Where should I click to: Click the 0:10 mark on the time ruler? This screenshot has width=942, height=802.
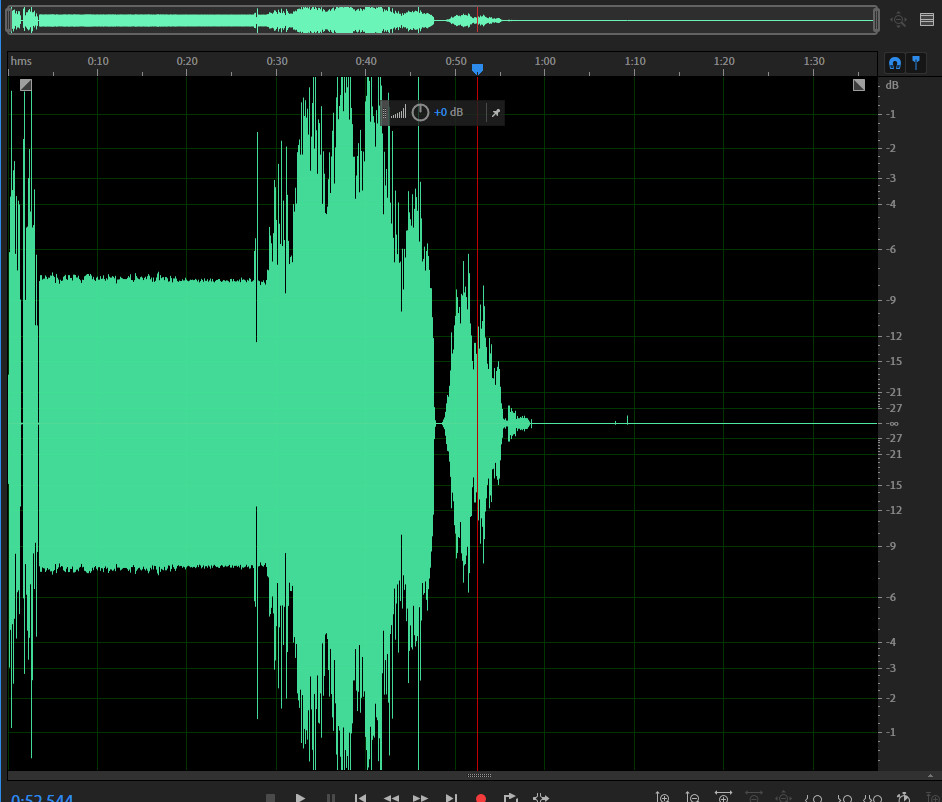coord(98,61)
